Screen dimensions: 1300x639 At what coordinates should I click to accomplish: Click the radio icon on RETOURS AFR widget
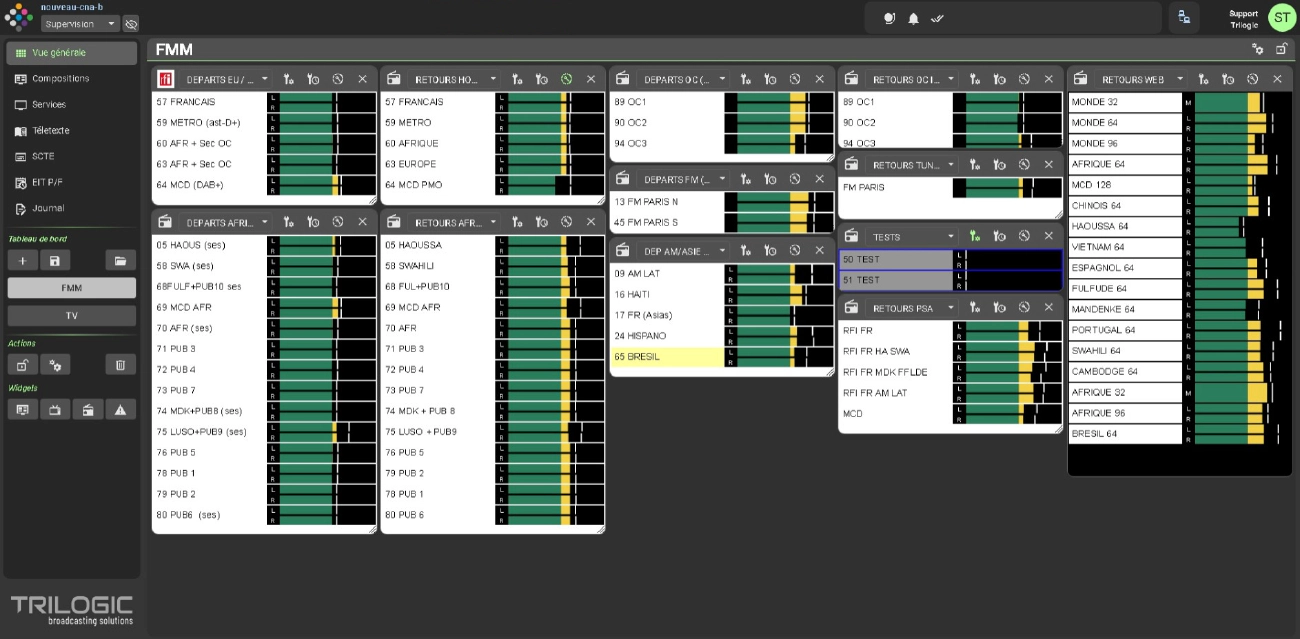(395, 222)
